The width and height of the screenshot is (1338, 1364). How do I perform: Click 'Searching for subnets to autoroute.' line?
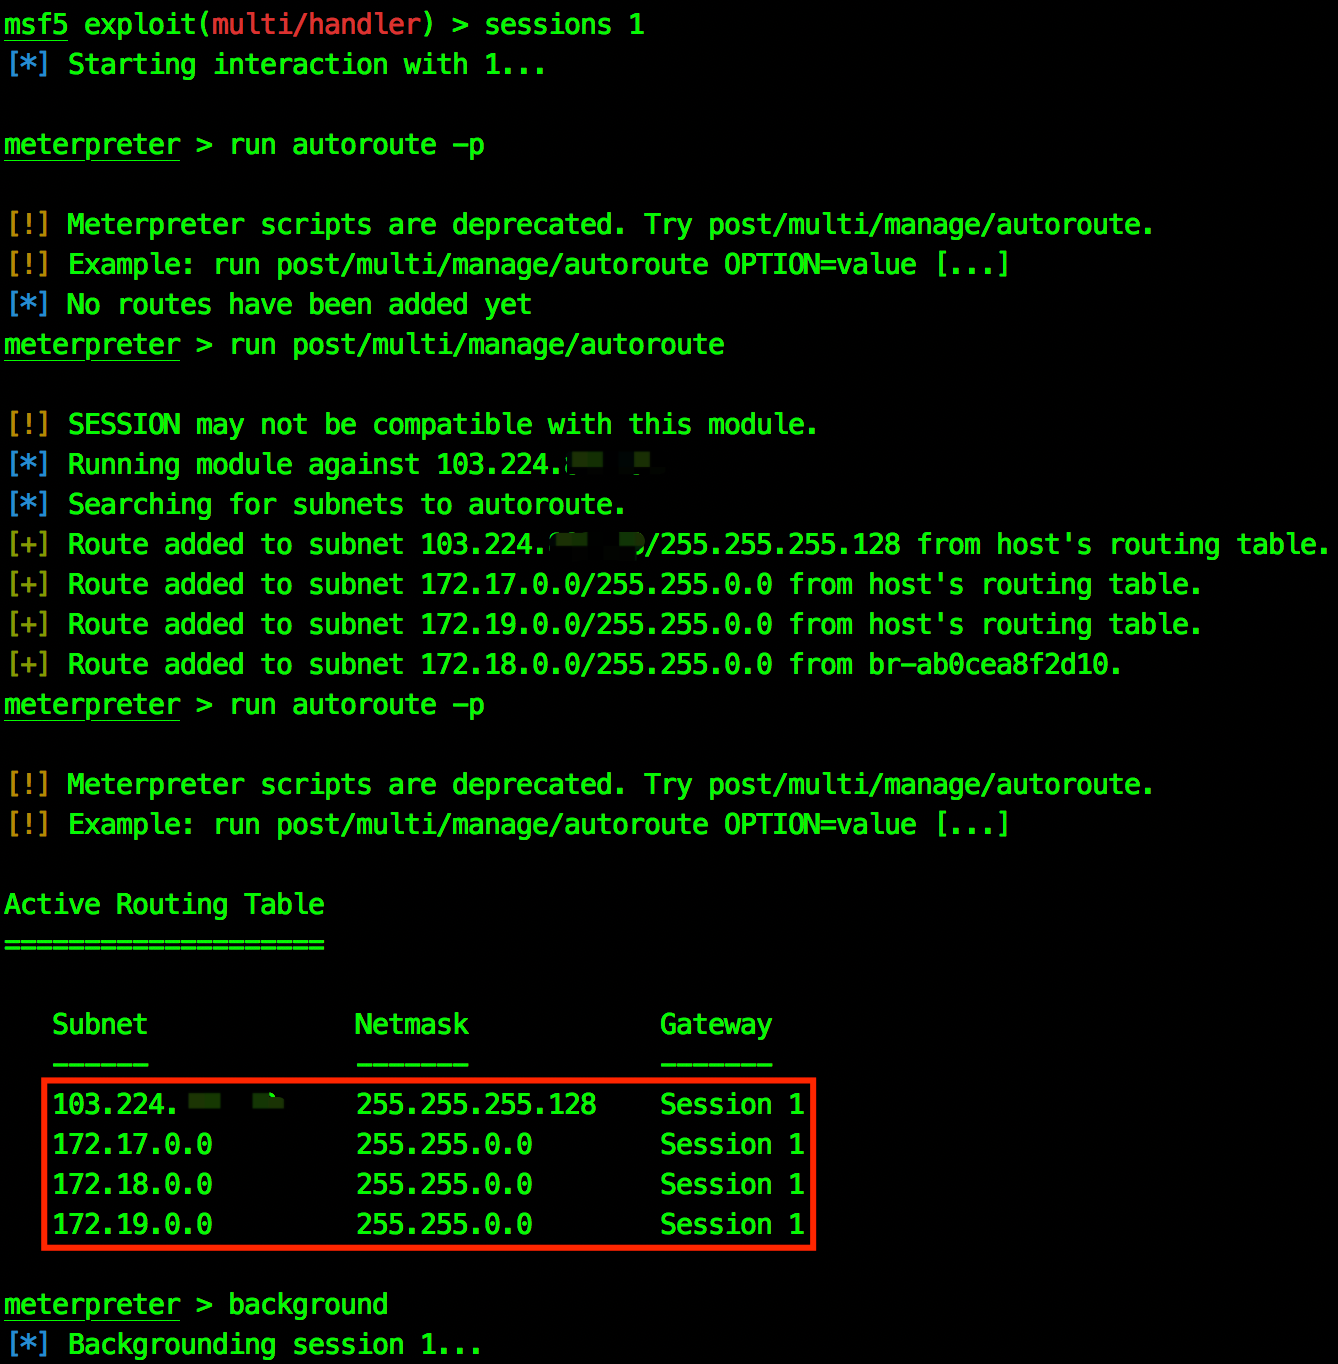point(316,504)
